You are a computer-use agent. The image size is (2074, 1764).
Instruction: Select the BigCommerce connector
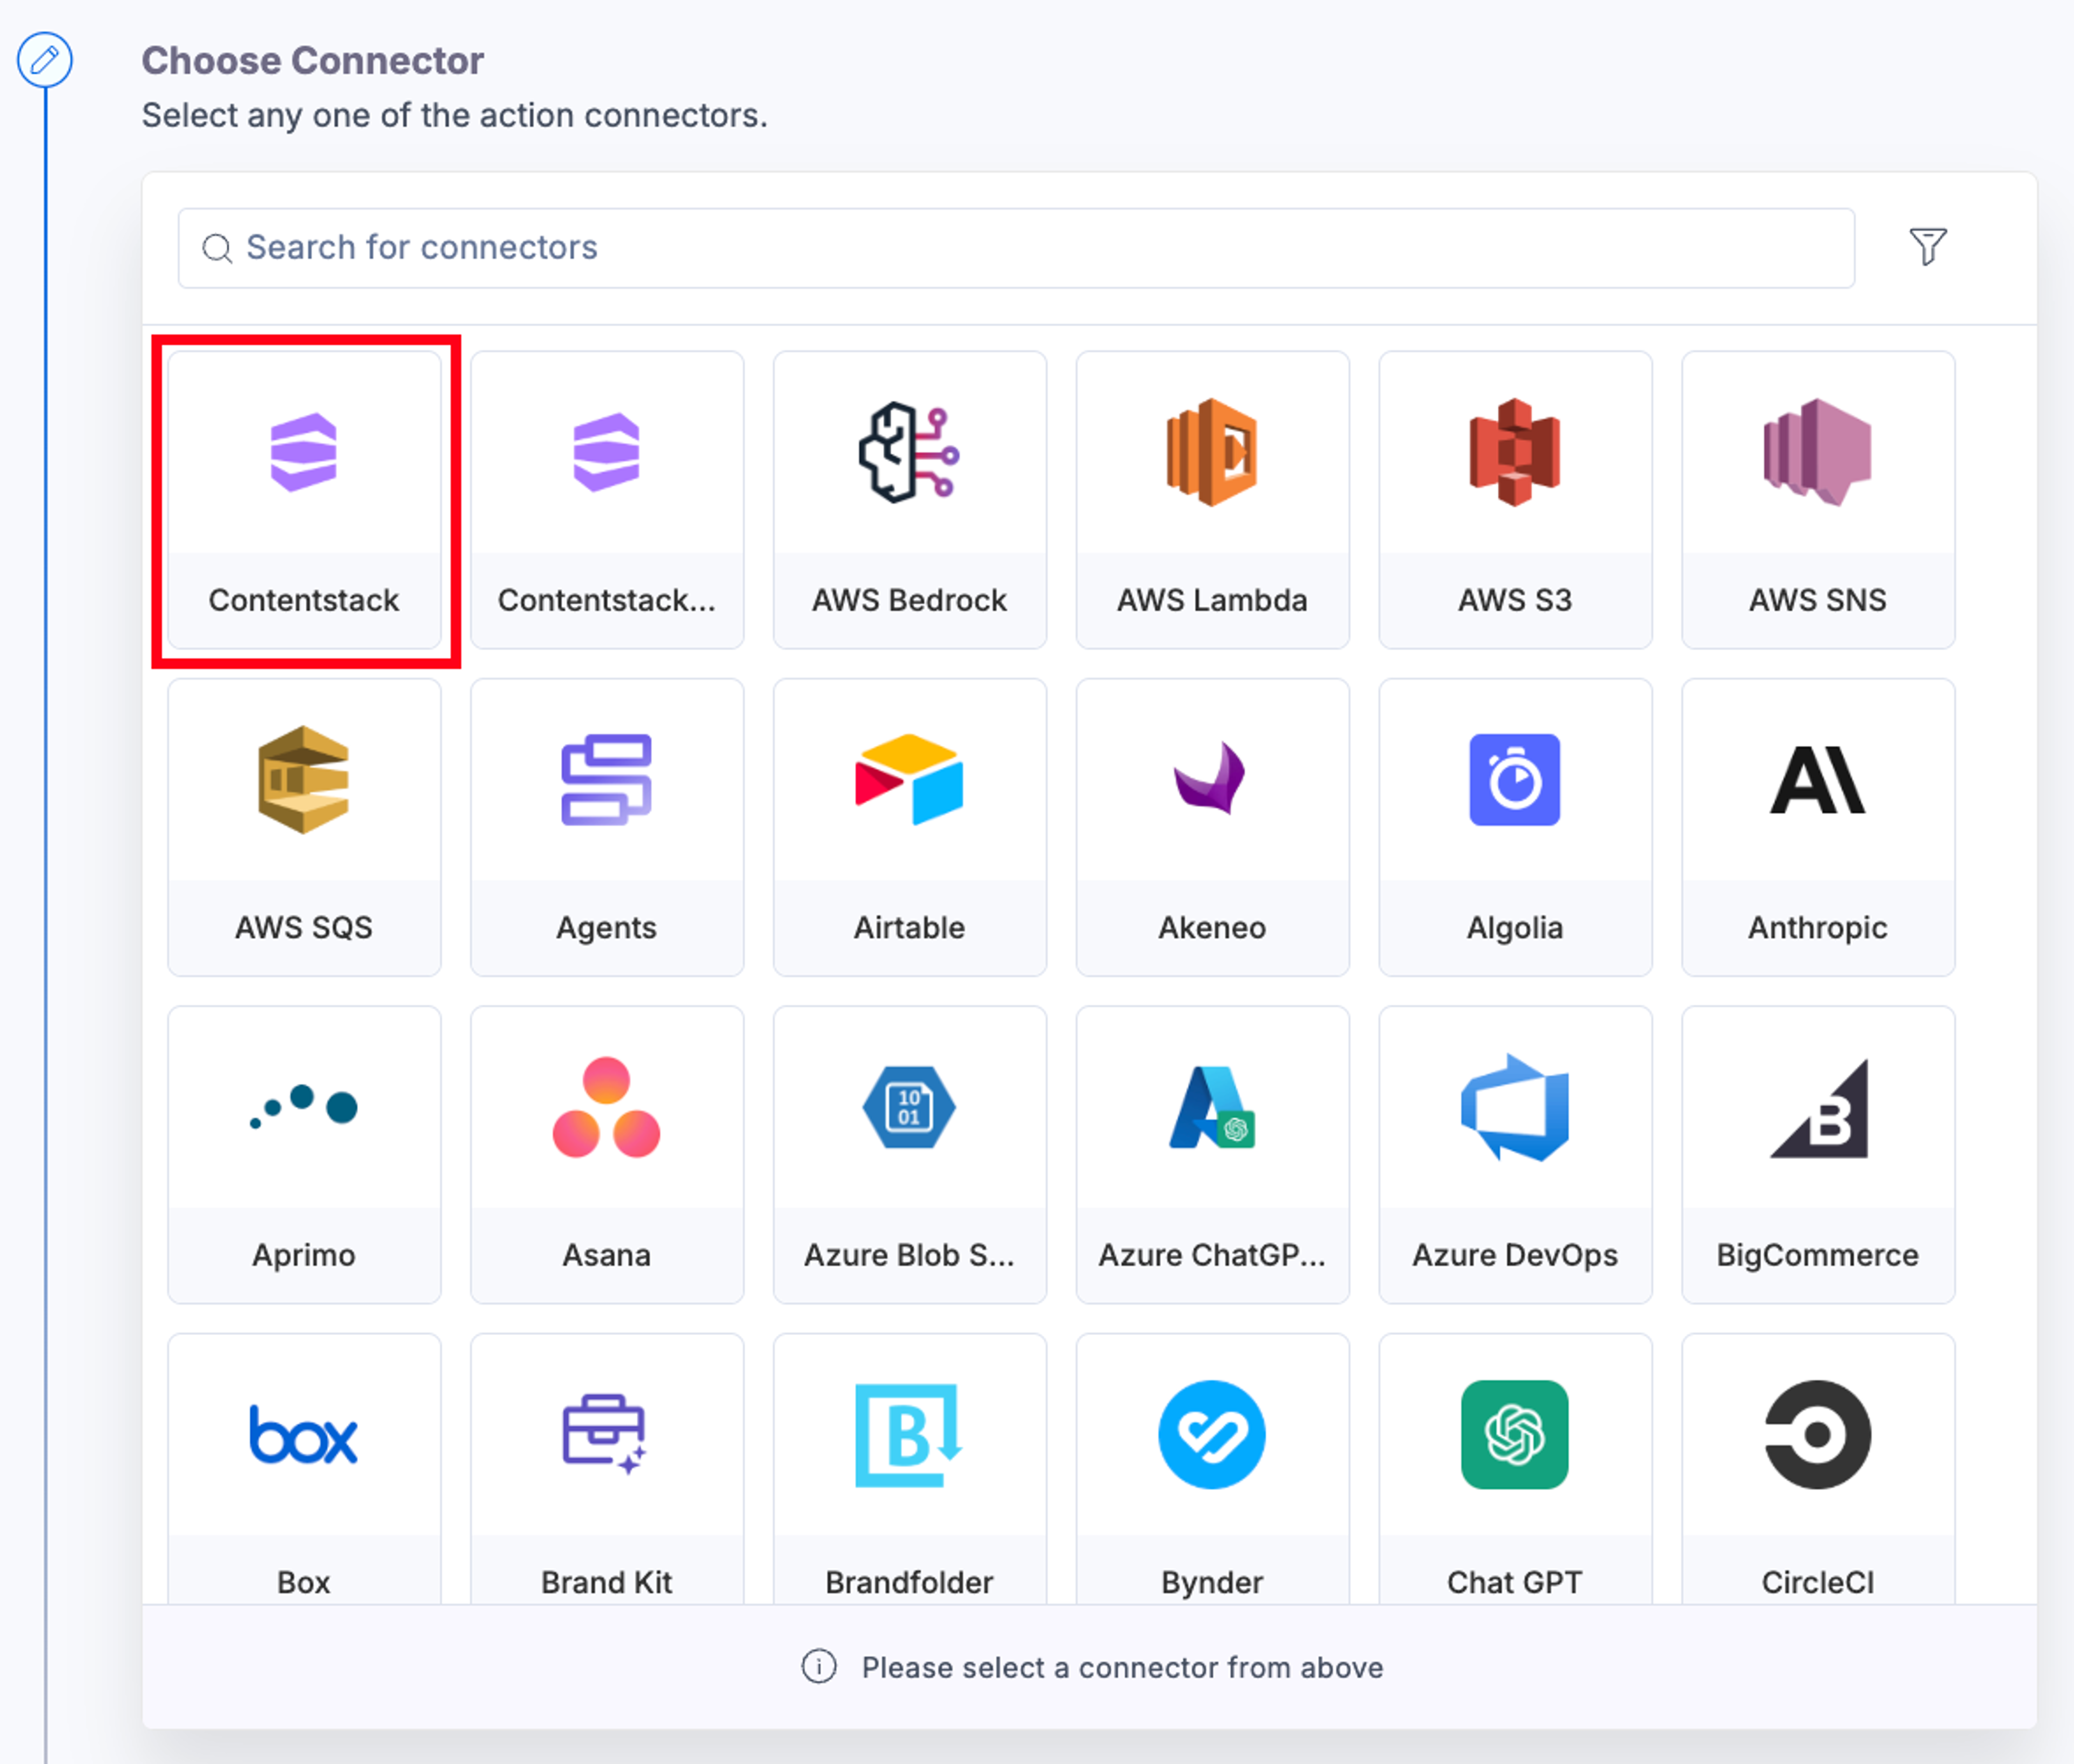pyautogui.click(x=1819, y=1155)
